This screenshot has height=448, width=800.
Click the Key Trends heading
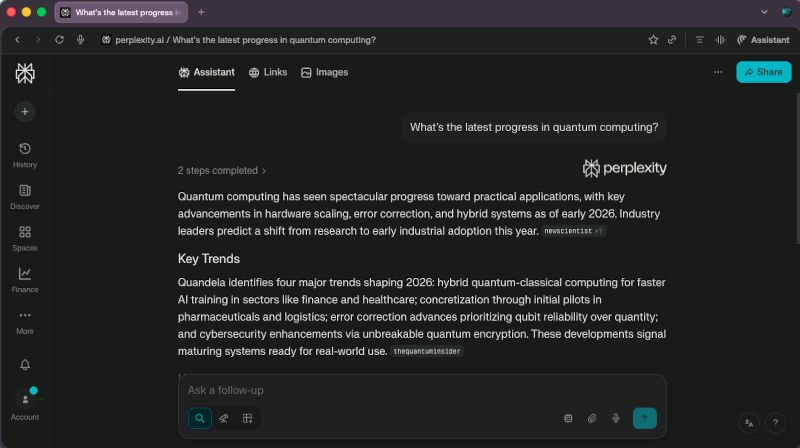tap(209, 259)
